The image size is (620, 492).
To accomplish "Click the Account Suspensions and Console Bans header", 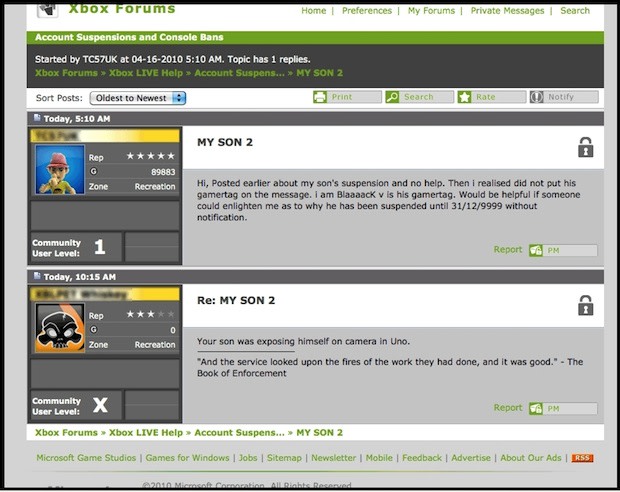I will [x=129, y=37].
